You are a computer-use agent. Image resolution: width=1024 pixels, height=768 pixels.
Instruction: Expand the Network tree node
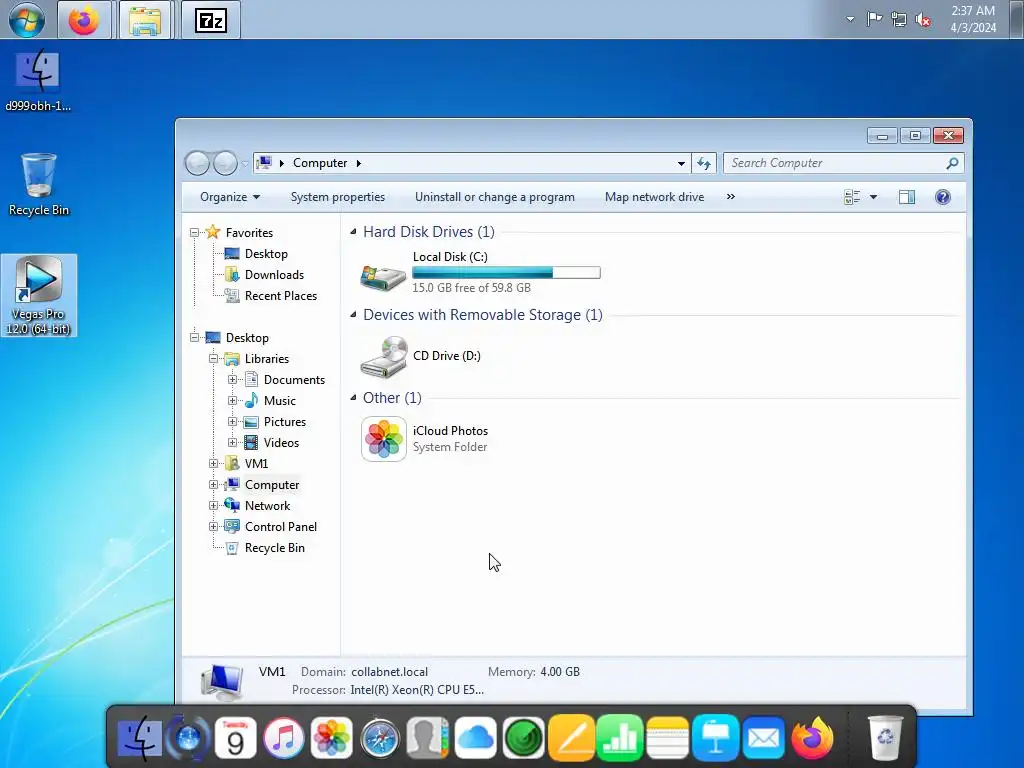tap(214, 505)
